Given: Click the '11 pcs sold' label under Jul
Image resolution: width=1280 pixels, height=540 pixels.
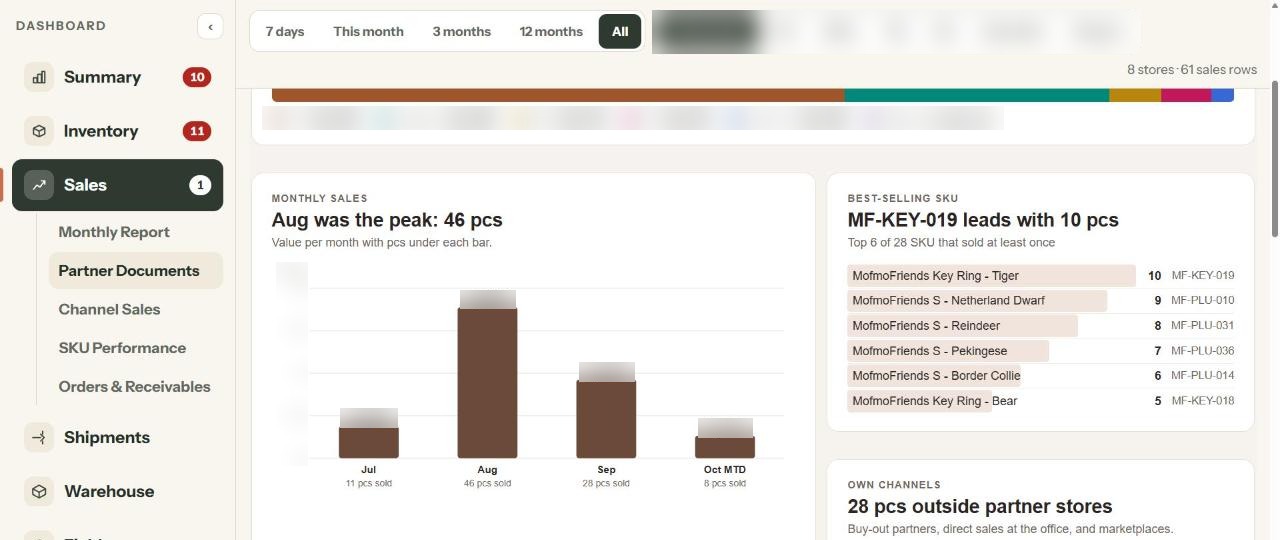Looking at the screenshot, I should pos(369,483).
